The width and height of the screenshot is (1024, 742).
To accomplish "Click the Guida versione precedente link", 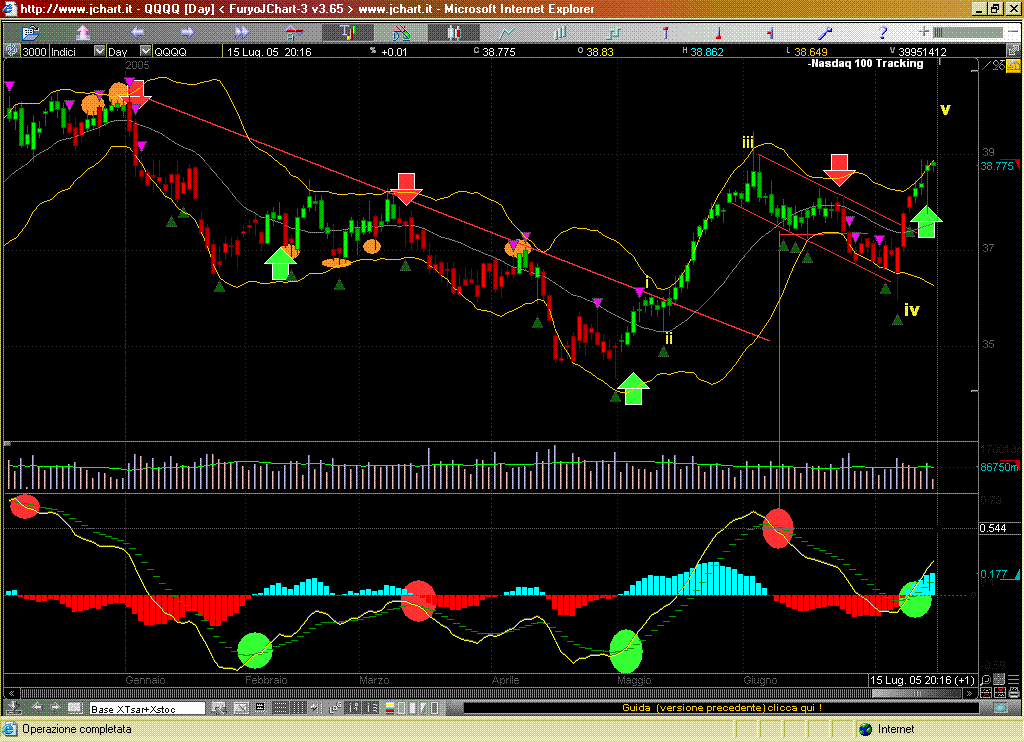I will [x=722, y=708].
